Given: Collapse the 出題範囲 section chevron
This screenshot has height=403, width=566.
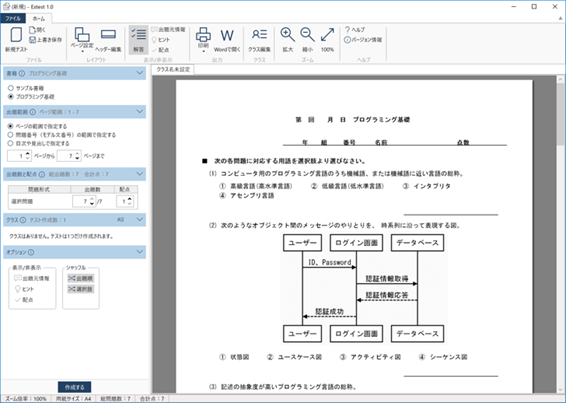Looking at the screenshot, I should point(140,112).
